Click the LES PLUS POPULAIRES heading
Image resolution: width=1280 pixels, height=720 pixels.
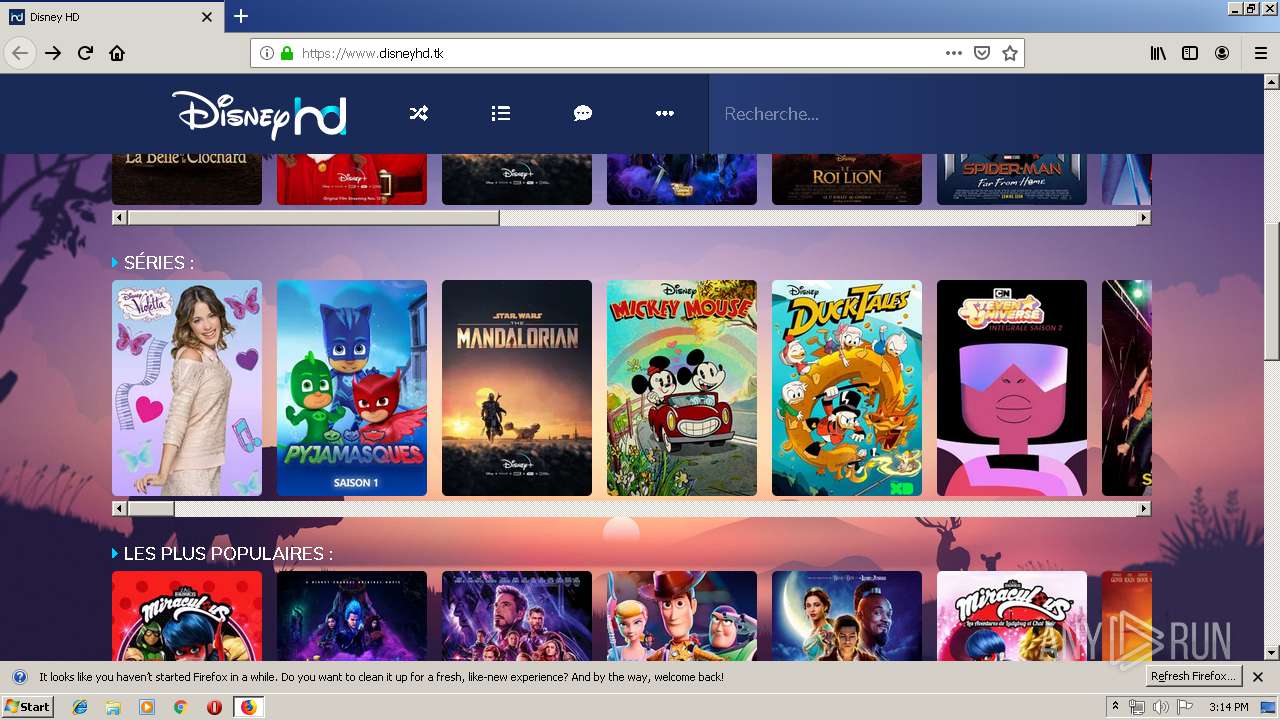228,554
